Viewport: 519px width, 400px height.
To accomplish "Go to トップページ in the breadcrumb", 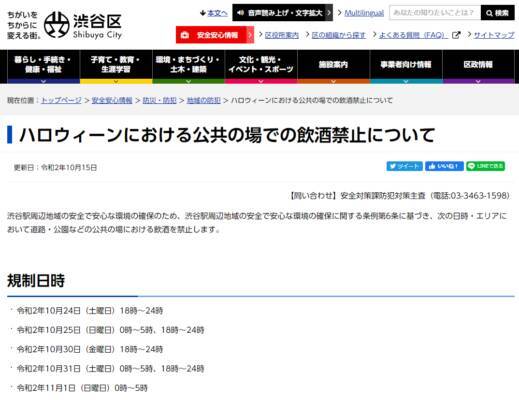I will click(61, 100).
